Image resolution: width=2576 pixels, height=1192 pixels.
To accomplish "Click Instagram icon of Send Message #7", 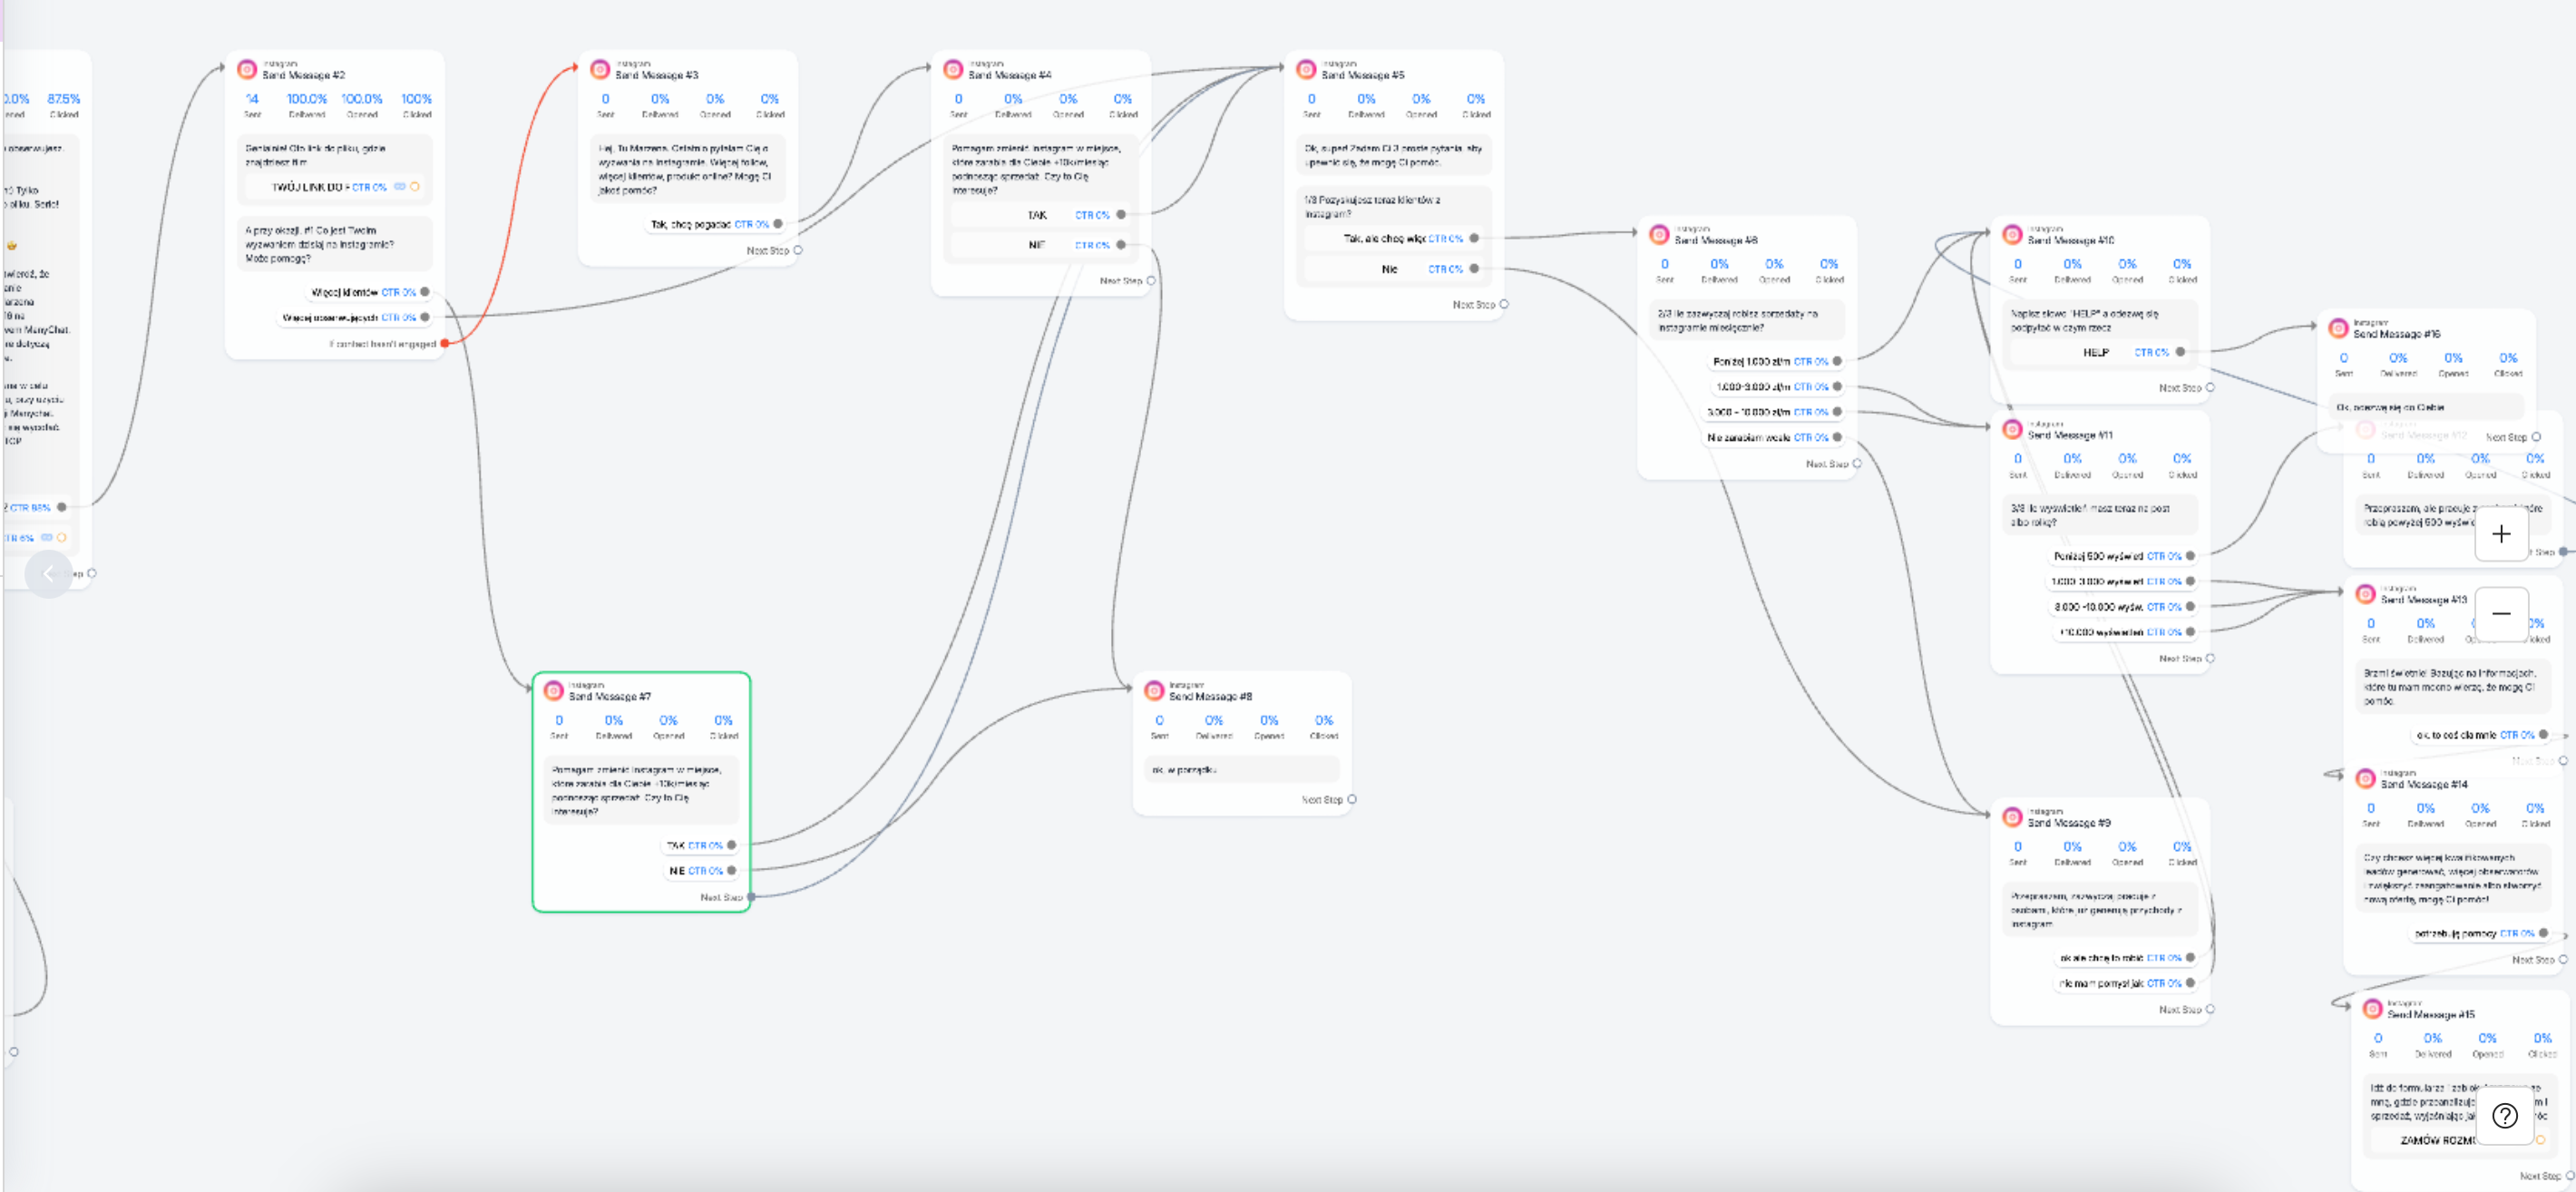I will [x=553, y=690].
